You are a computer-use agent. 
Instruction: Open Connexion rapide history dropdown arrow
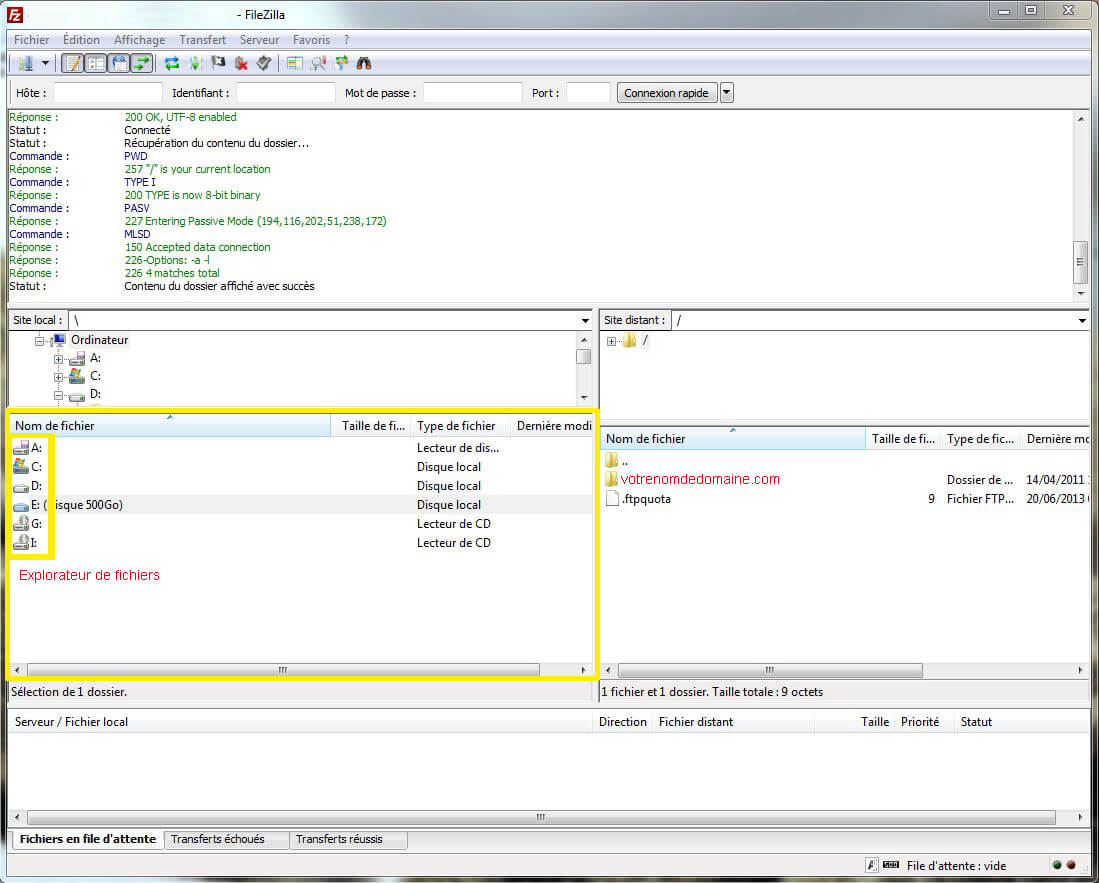coord(727,93)
